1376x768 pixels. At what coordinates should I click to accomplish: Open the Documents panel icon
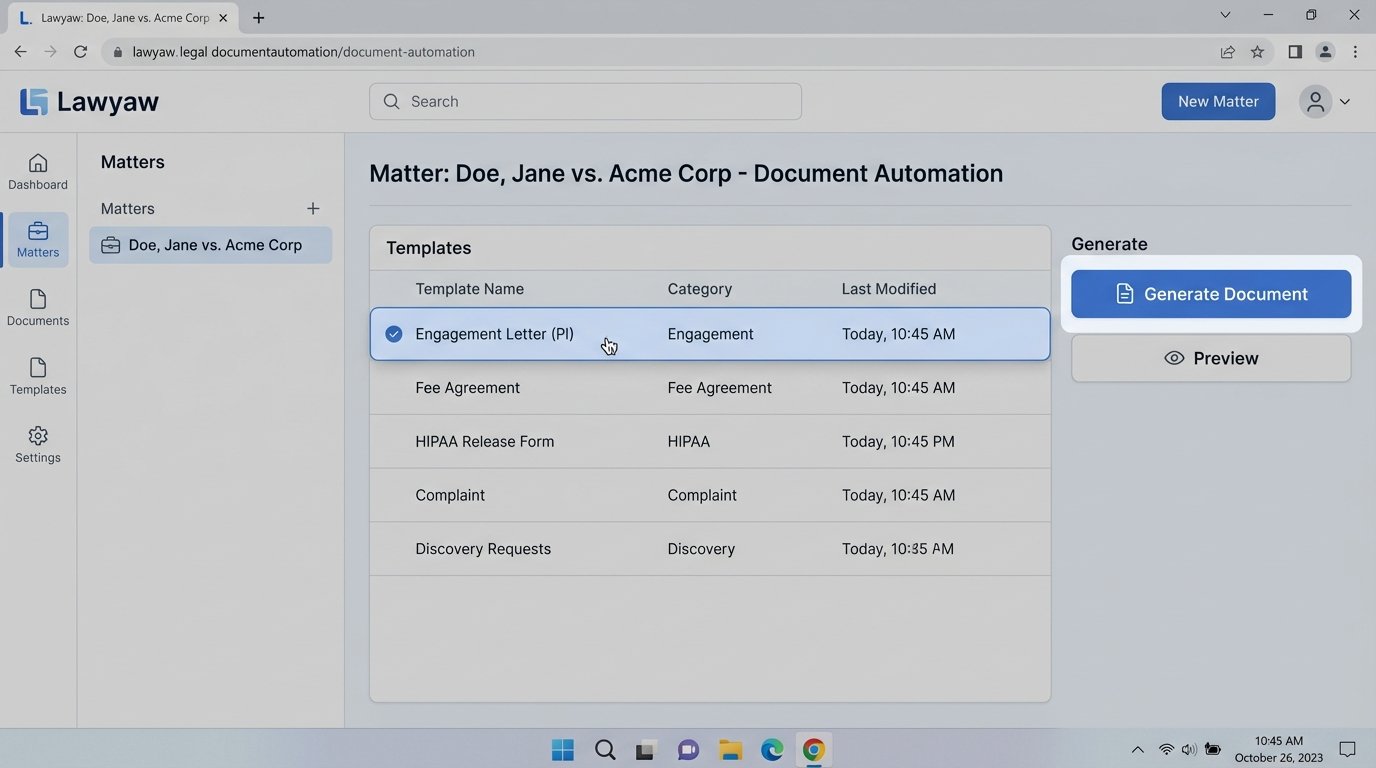coord(37,307)
